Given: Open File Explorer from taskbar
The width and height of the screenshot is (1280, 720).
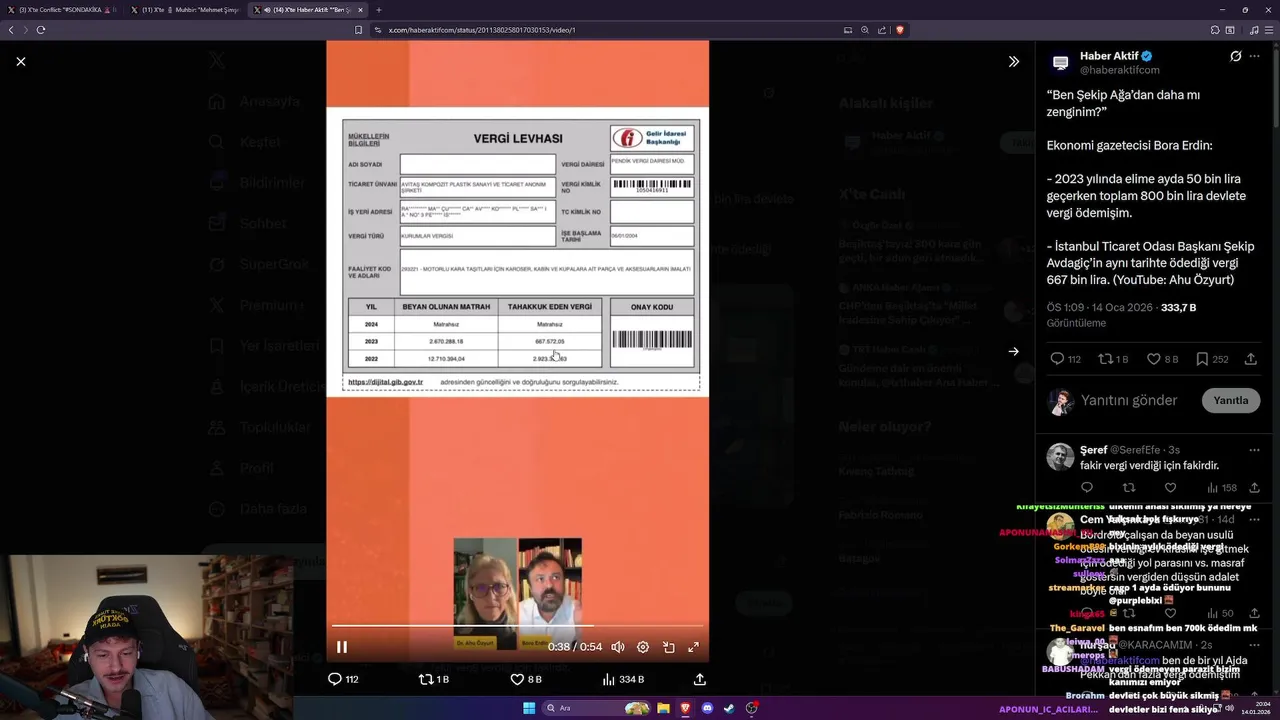Looking at the screenshot, I should coord(663,708).
